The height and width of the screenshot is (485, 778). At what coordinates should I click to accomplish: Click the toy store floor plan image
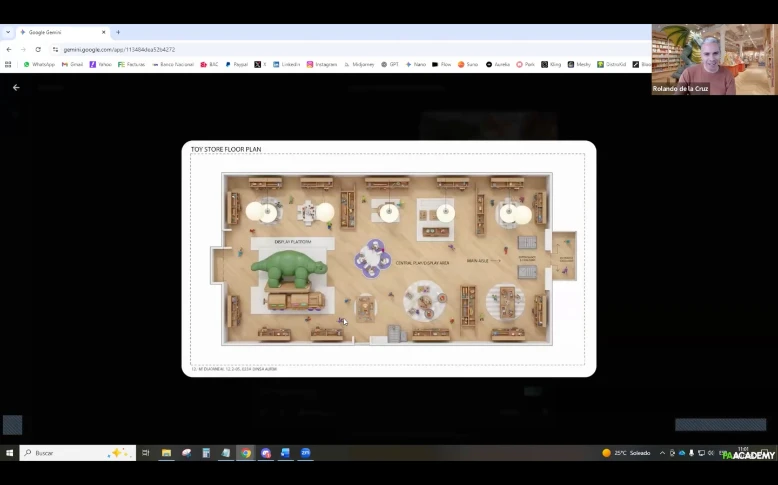coord(388,258)
